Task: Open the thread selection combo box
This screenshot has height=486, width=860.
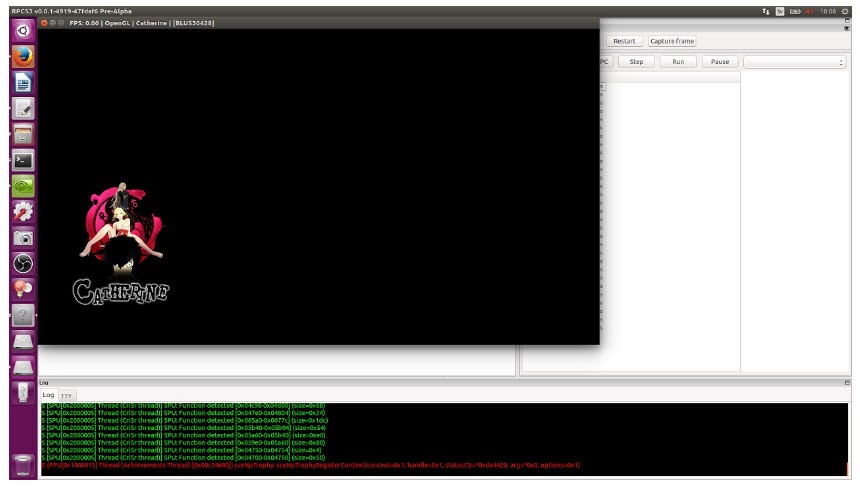Action: 795,62
